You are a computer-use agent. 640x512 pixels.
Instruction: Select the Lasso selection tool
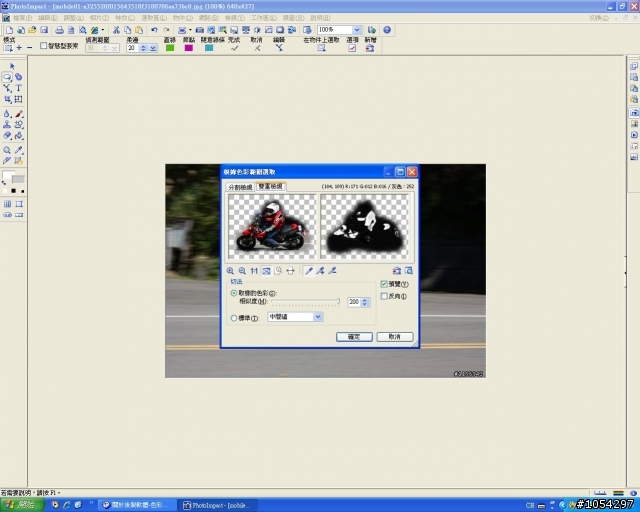click(7, 77)
